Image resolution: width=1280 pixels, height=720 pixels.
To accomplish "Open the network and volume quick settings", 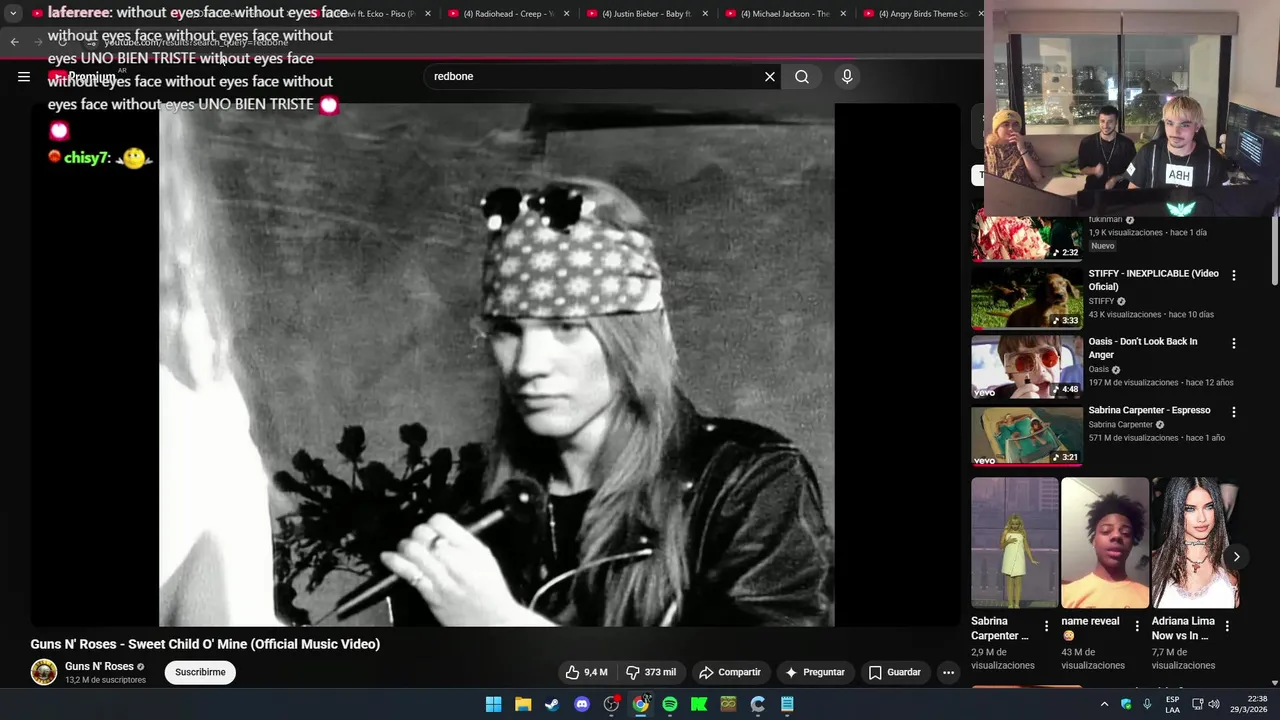I will [x=1205, y=704].
